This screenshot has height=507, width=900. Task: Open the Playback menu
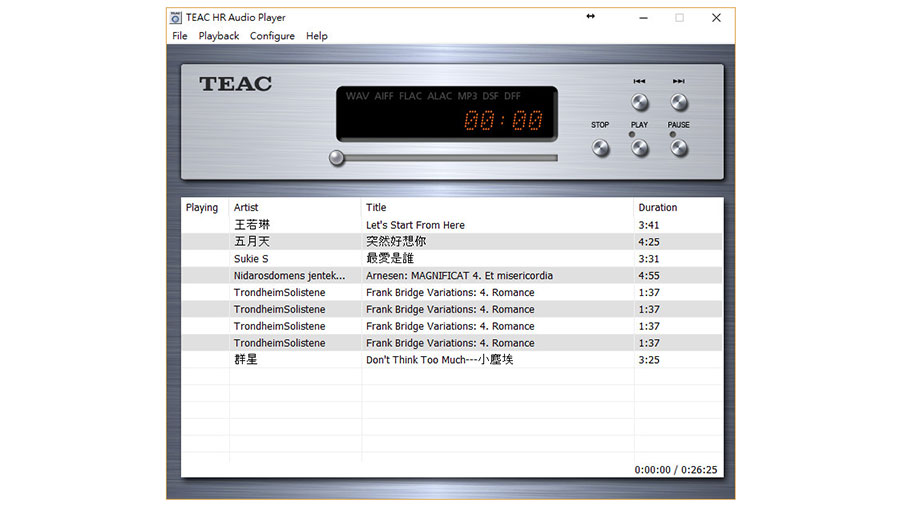219,36
